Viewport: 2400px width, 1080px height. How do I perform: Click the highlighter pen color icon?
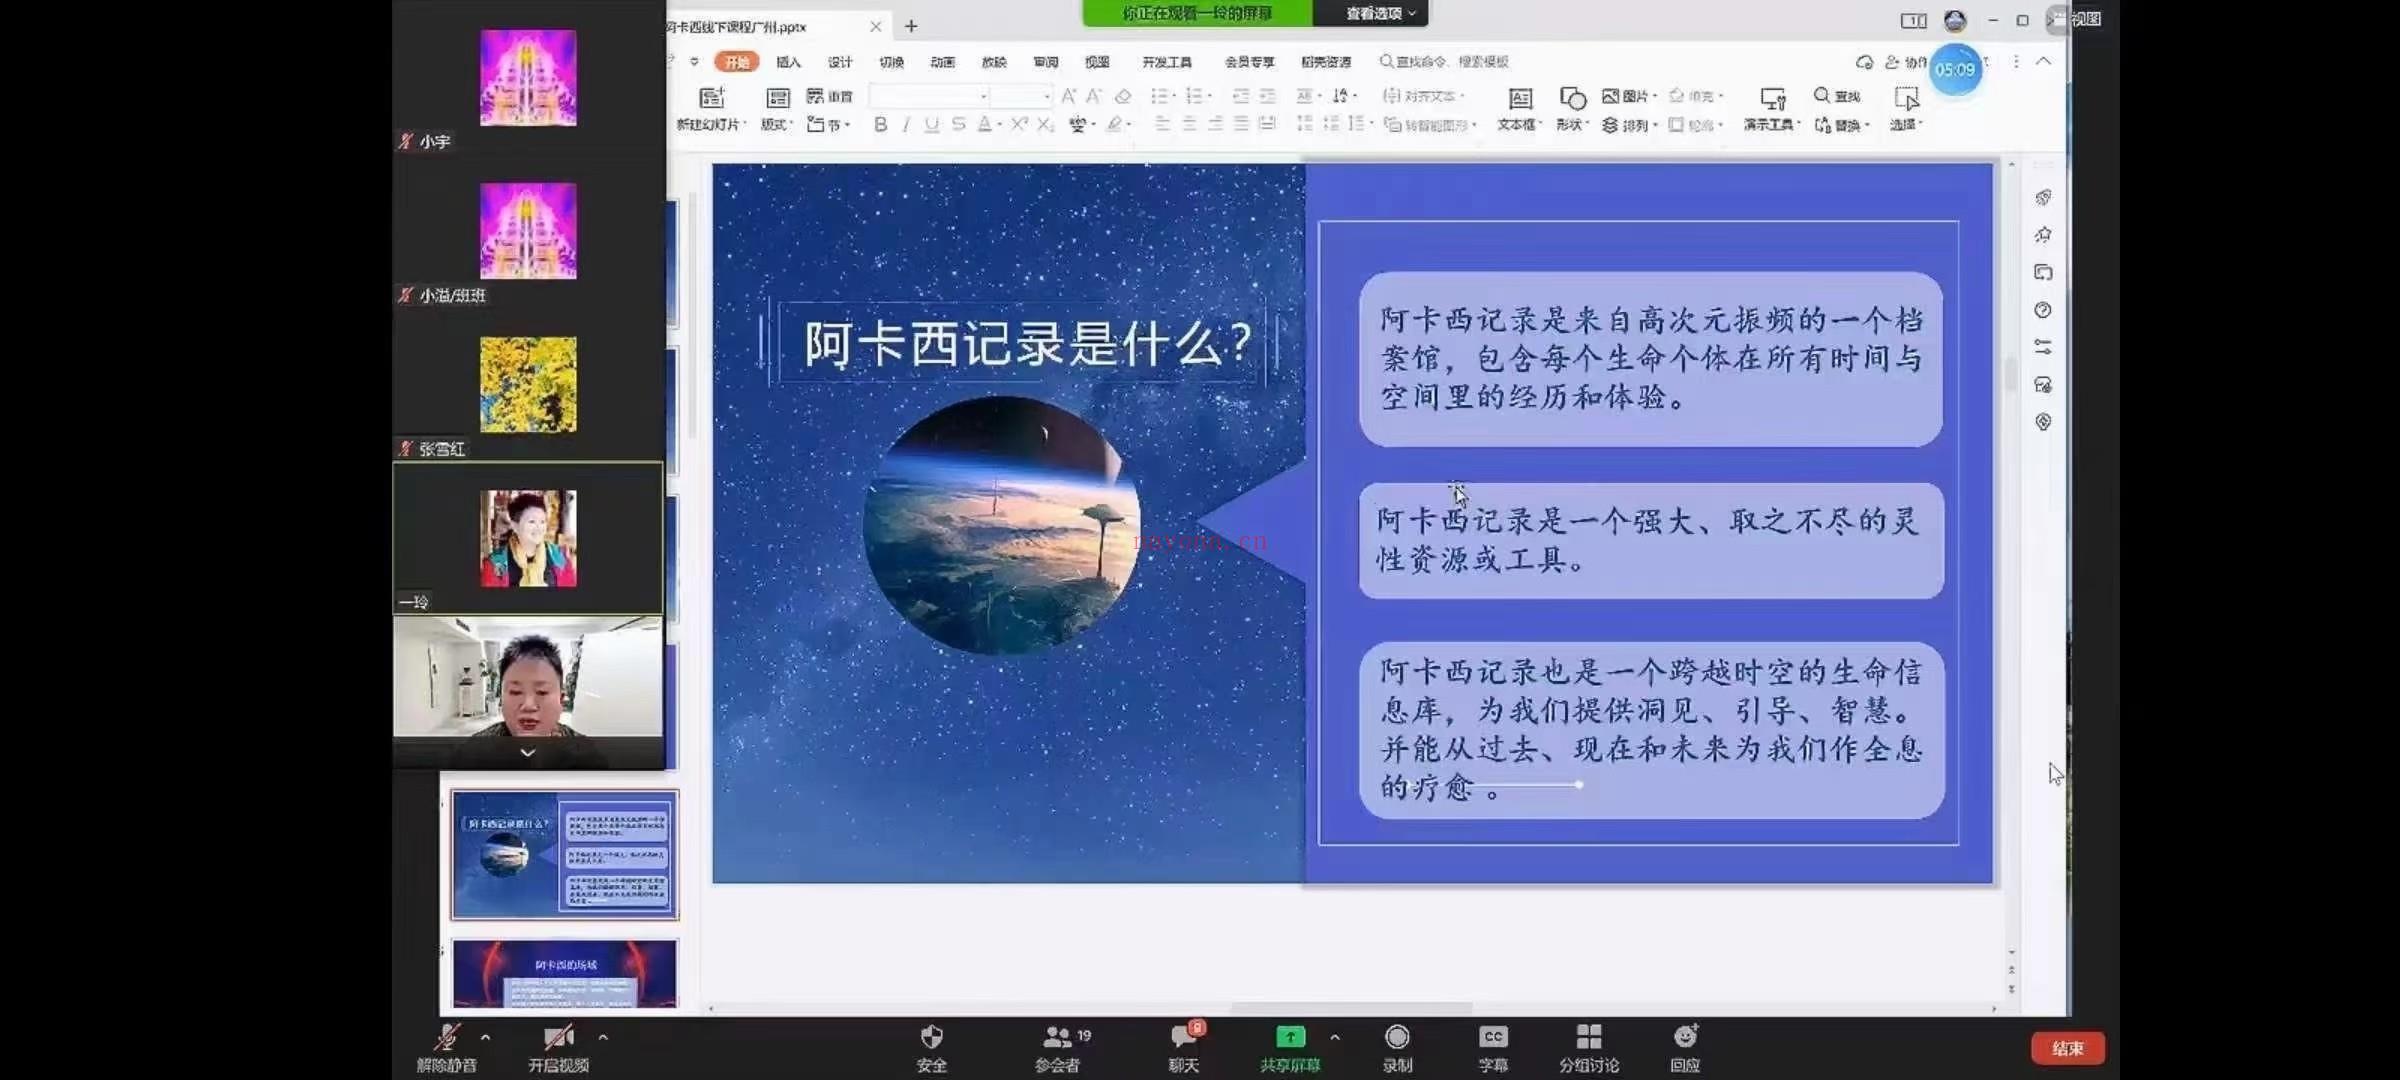pyautogui.click(x=1115, y=124)
